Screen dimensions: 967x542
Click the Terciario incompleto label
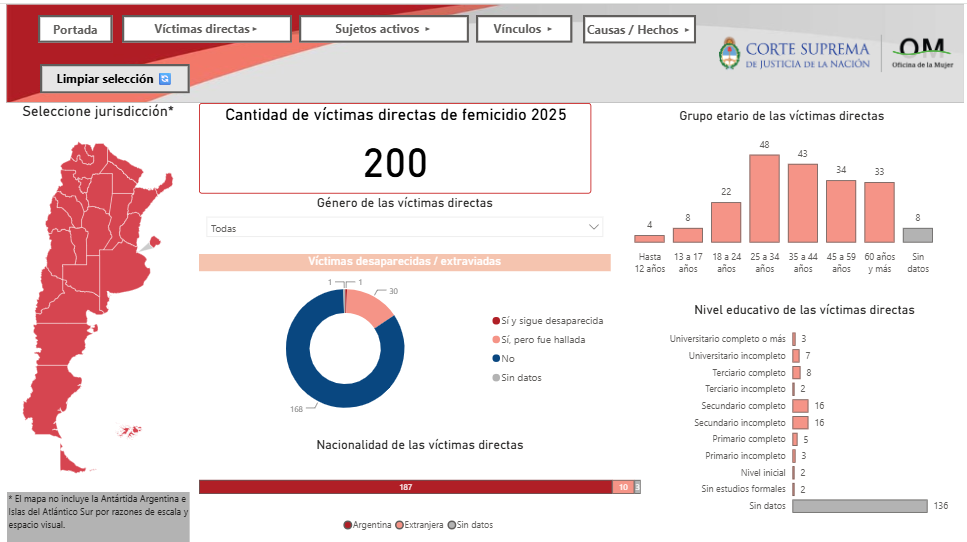(x=745, y=389)
